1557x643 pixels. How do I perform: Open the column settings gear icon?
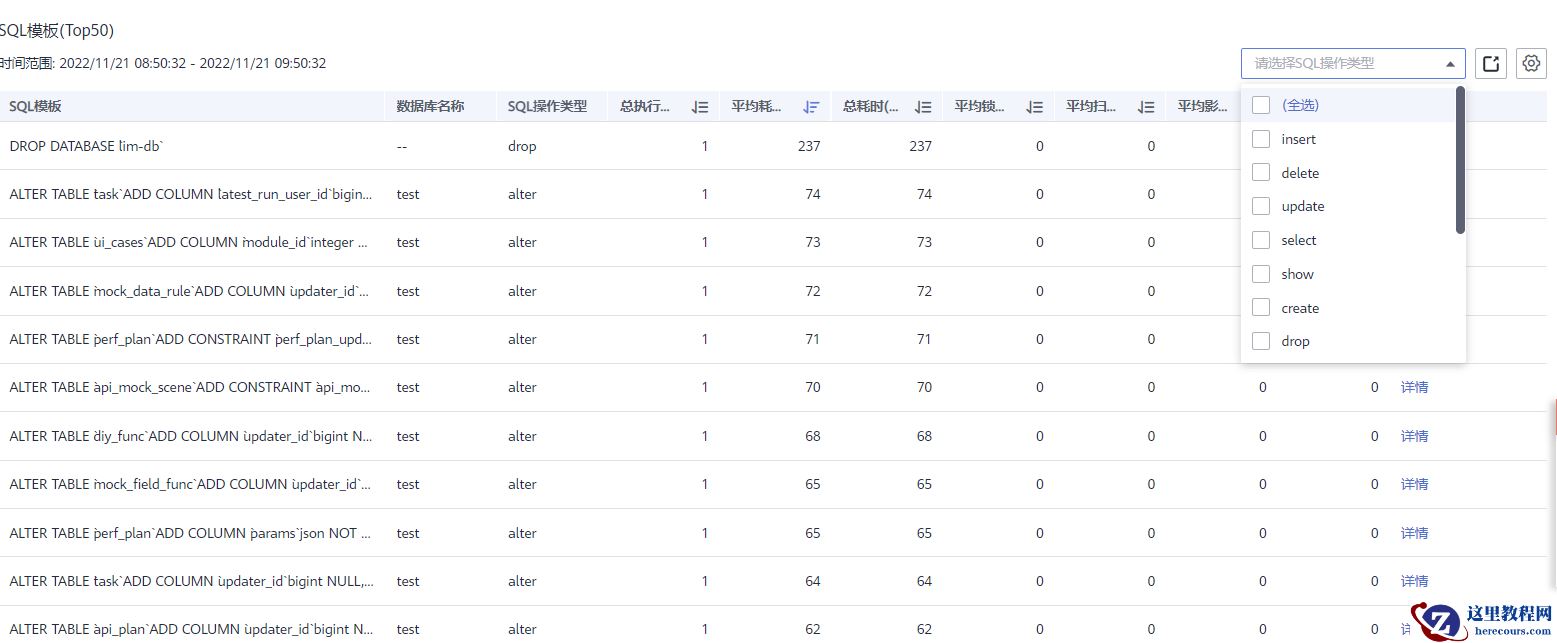coord(1531,64)
